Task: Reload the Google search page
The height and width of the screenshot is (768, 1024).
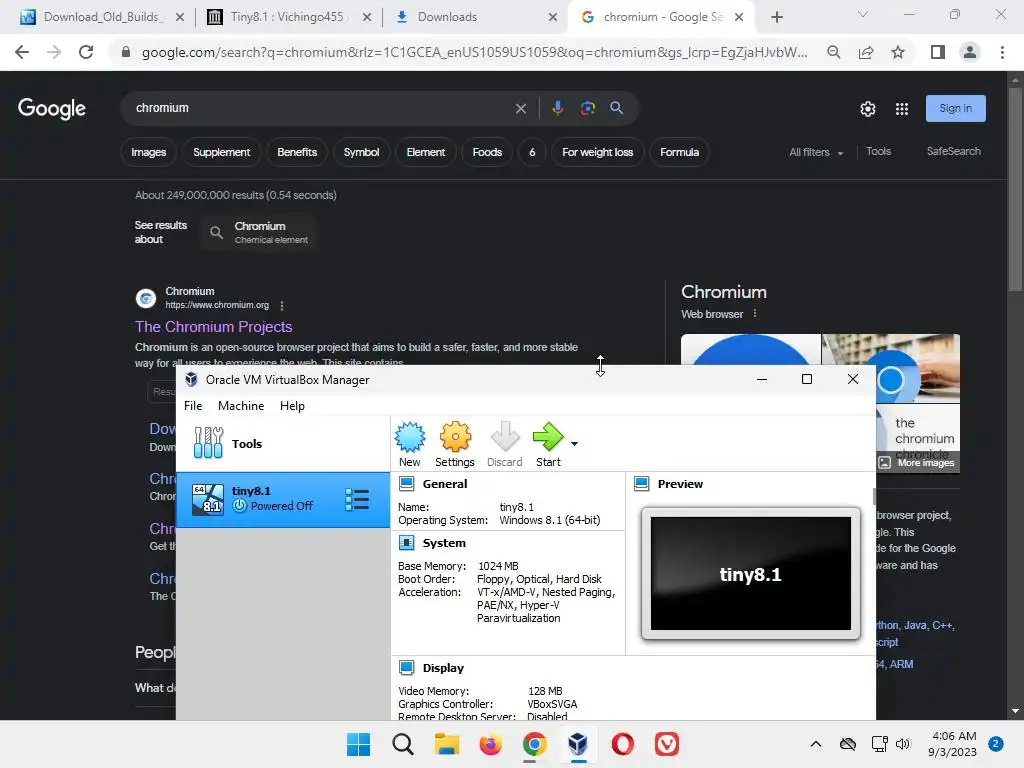Action: pyautogui.click(x=86, y=52)
